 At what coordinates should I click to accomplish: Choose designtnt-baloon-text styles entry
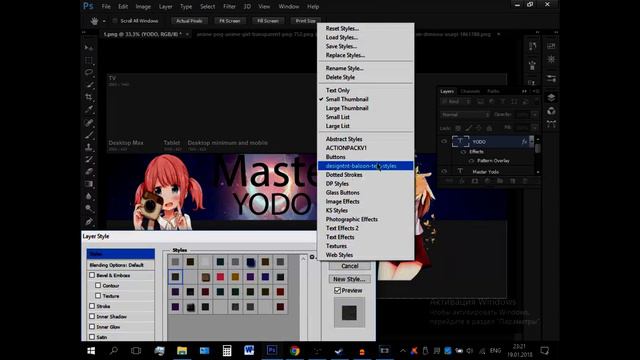(365, 166)
